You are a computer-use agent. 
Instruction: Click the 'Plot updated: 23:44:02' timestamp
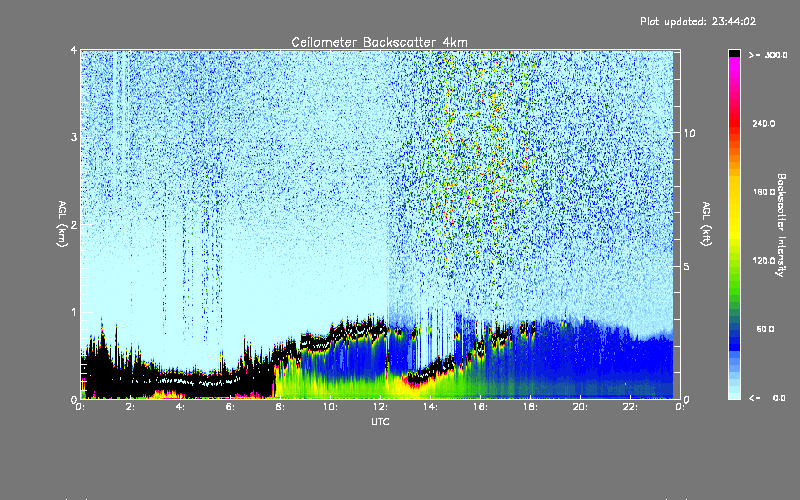point(698,21)
